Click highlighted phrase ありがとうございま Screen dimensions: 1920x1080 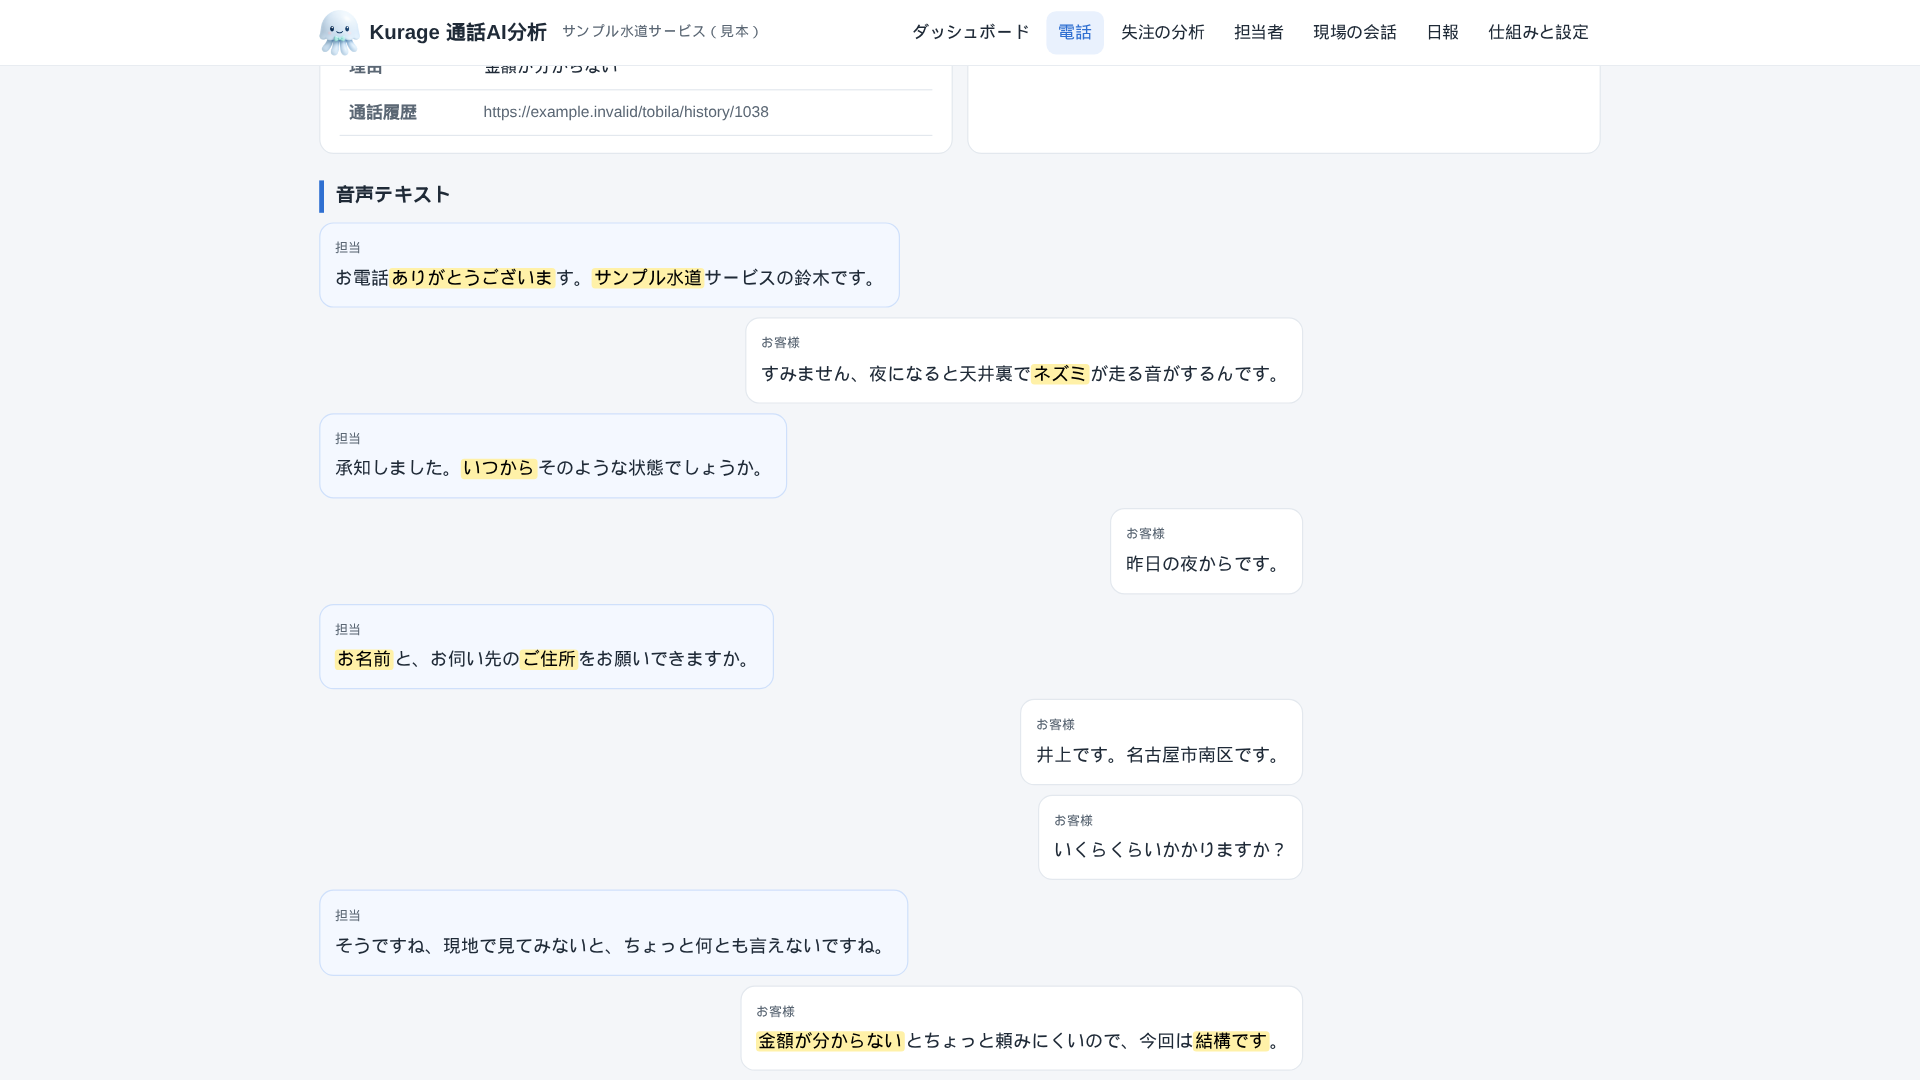point(472,278)
